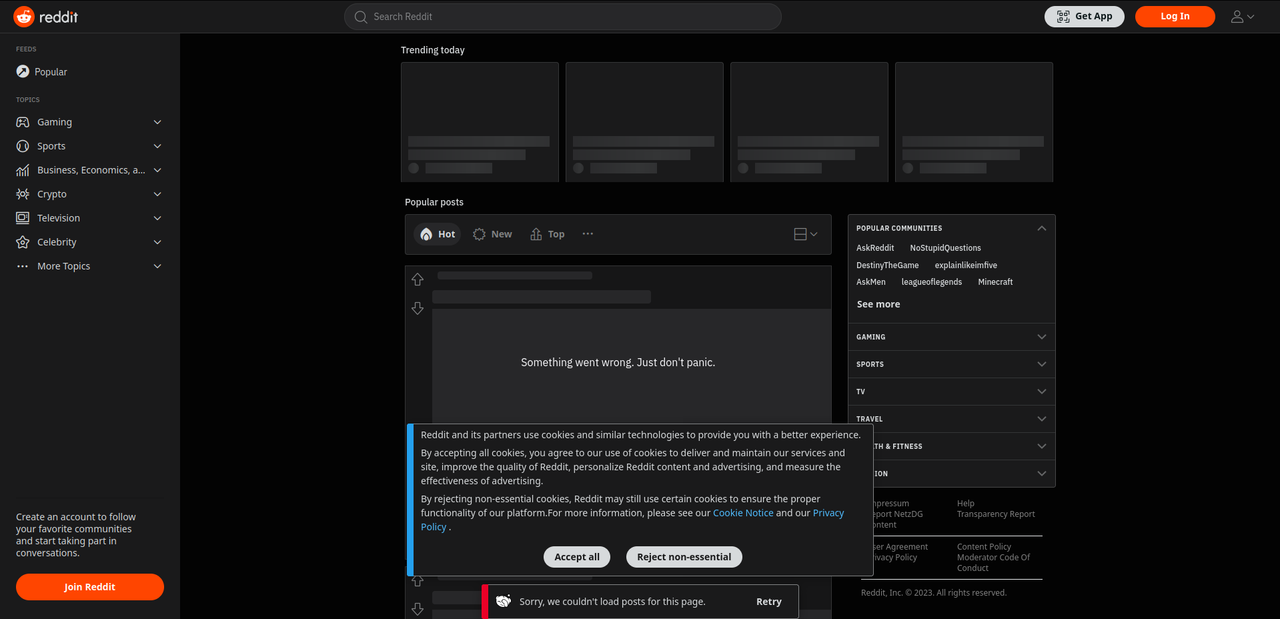Reject non-essential cookies
The width and height of the screenshot is (1280, 619).
pos(684,557)
